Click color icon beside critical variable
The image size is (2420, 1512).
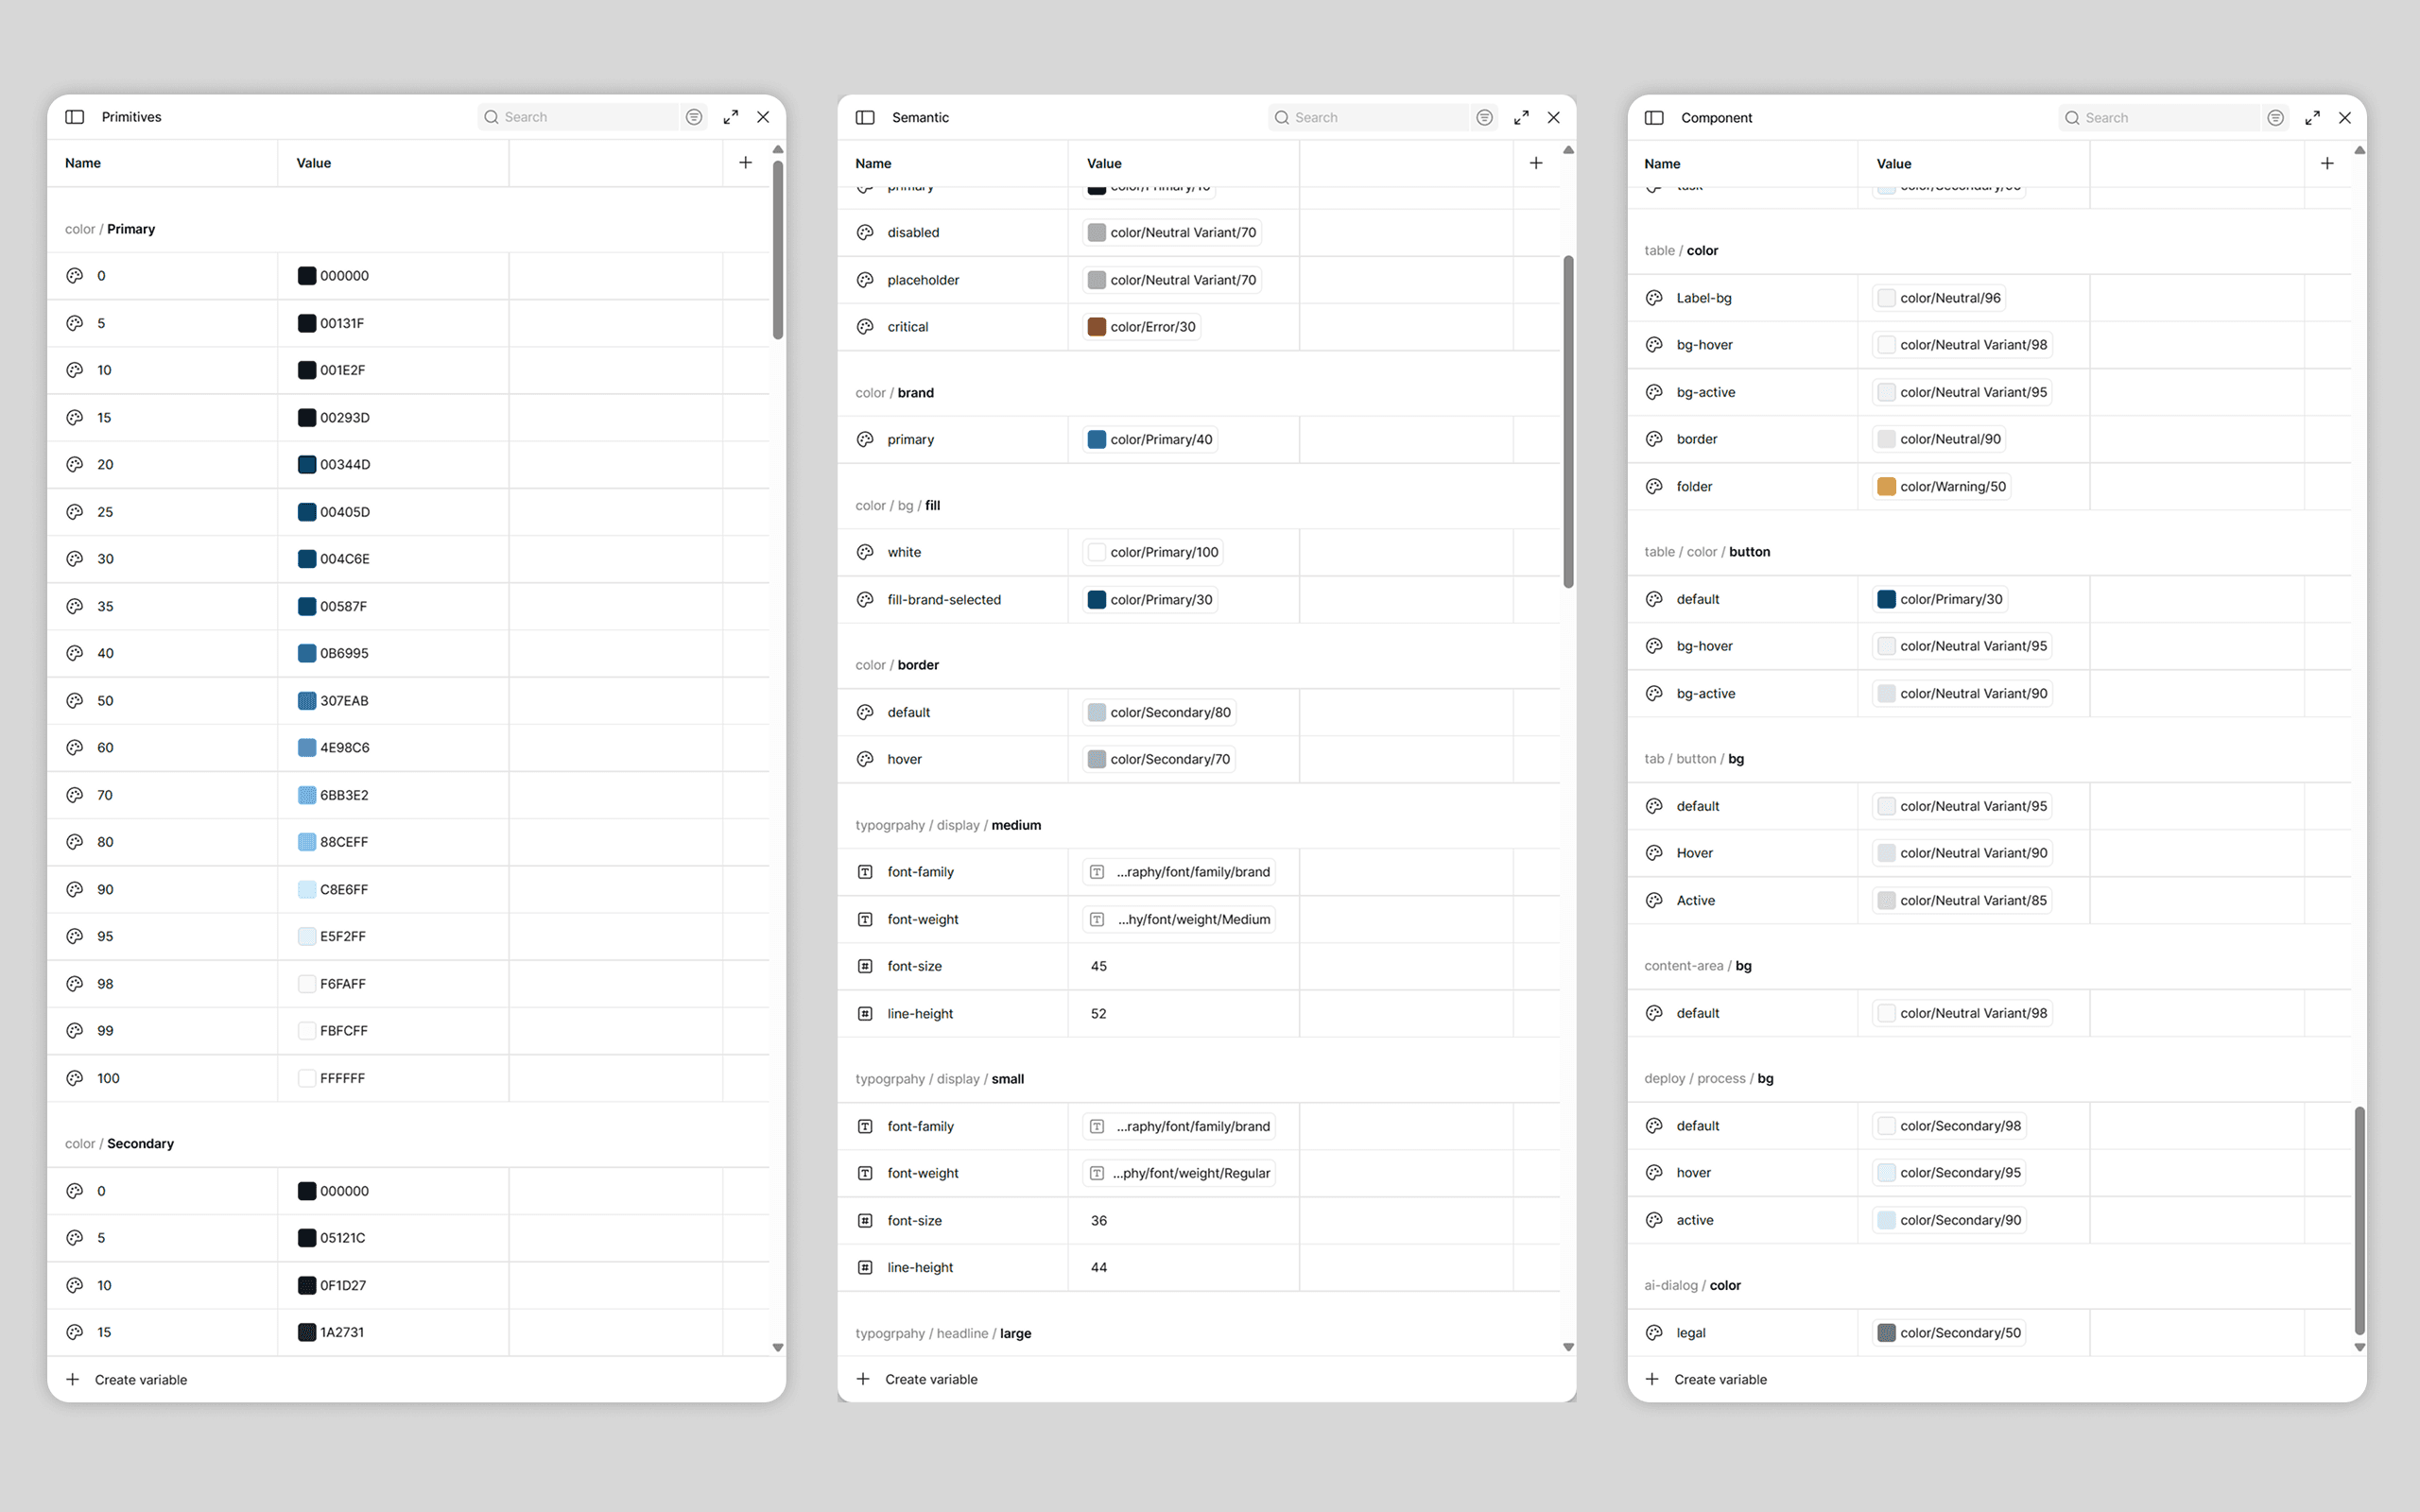coord(865,327)
